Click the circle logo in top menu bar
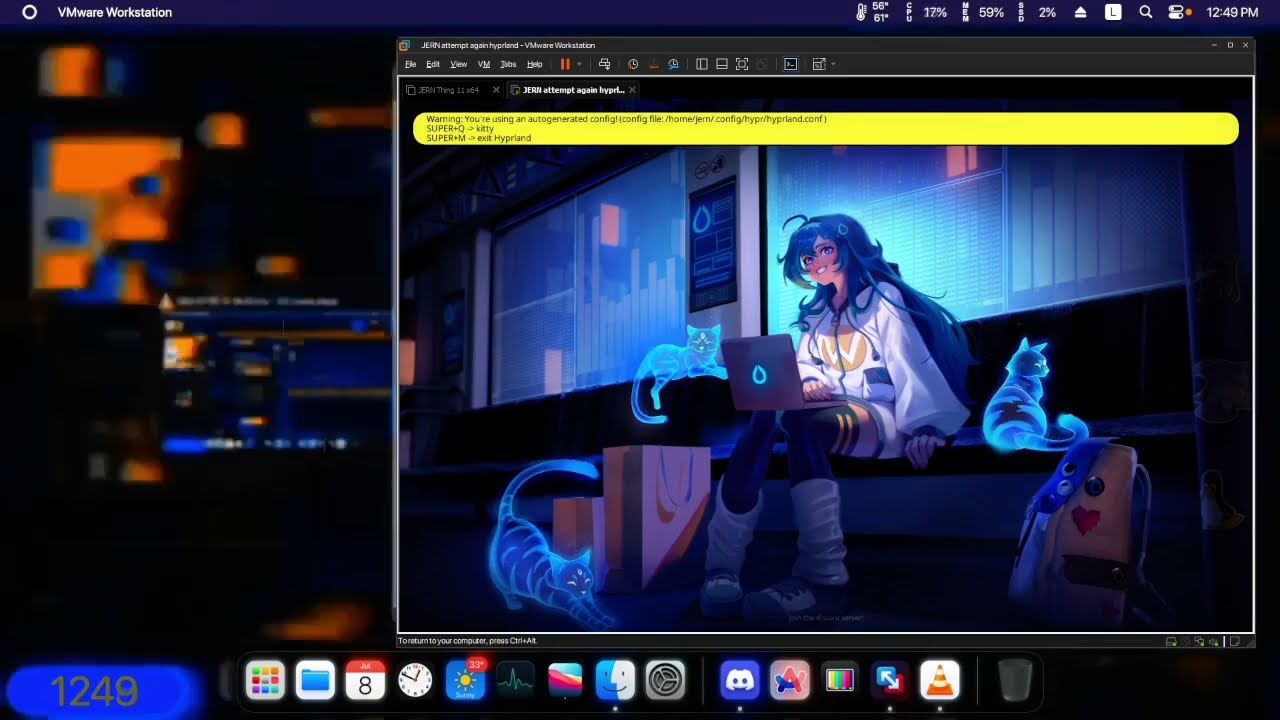Screen dimensions: 1280x720 [29, 12]
